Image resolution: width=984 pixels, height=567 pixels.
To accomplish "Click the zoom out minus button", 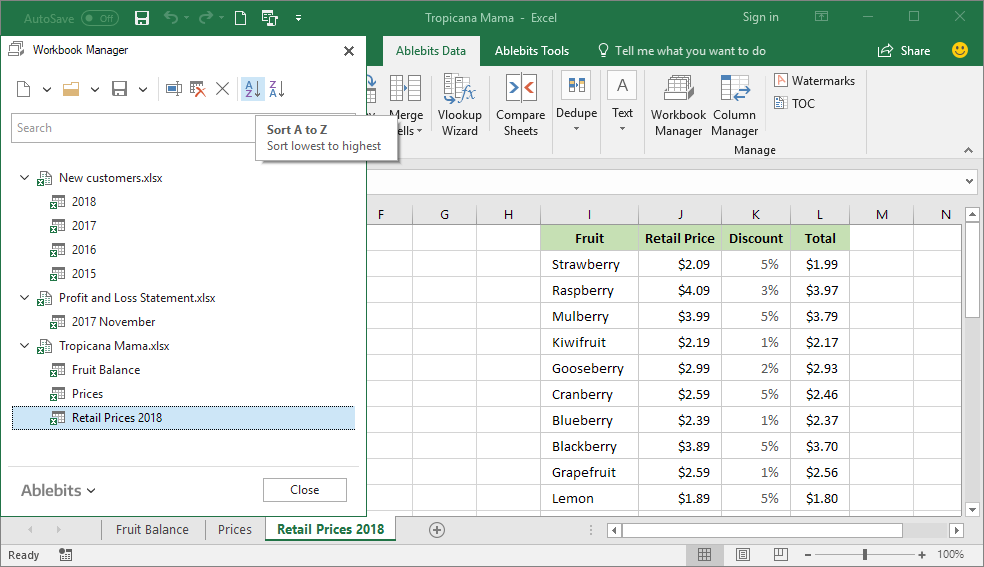I will (808, 554).
